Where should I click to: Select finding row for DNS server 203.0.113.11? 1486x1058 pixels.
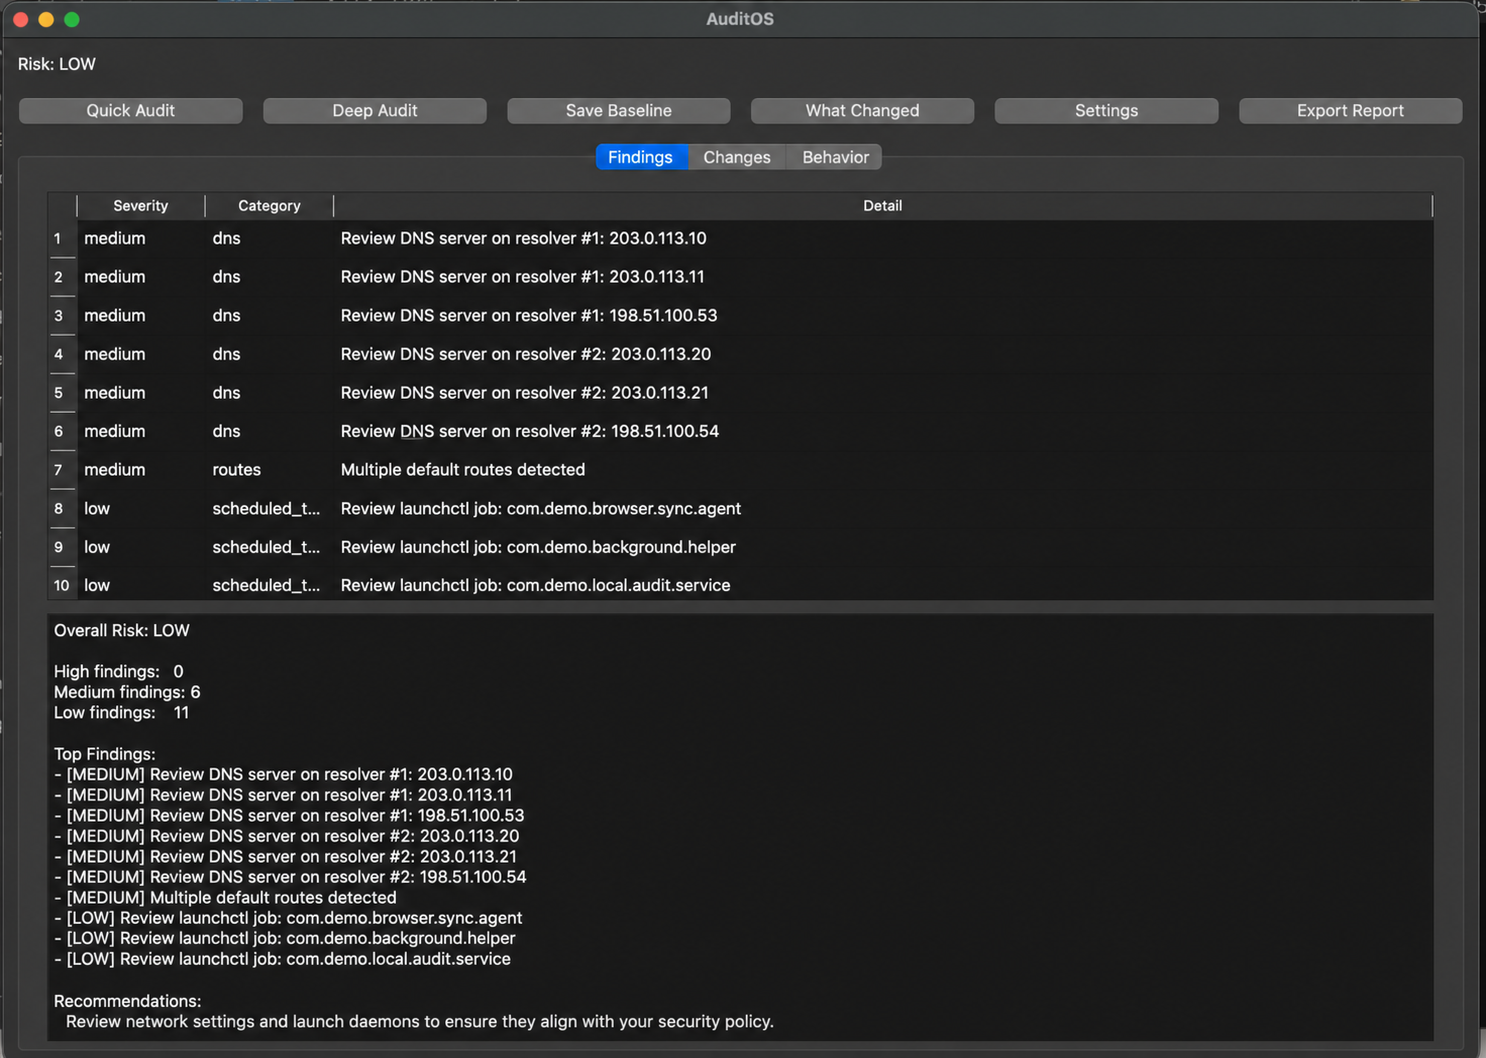[741, 277]
